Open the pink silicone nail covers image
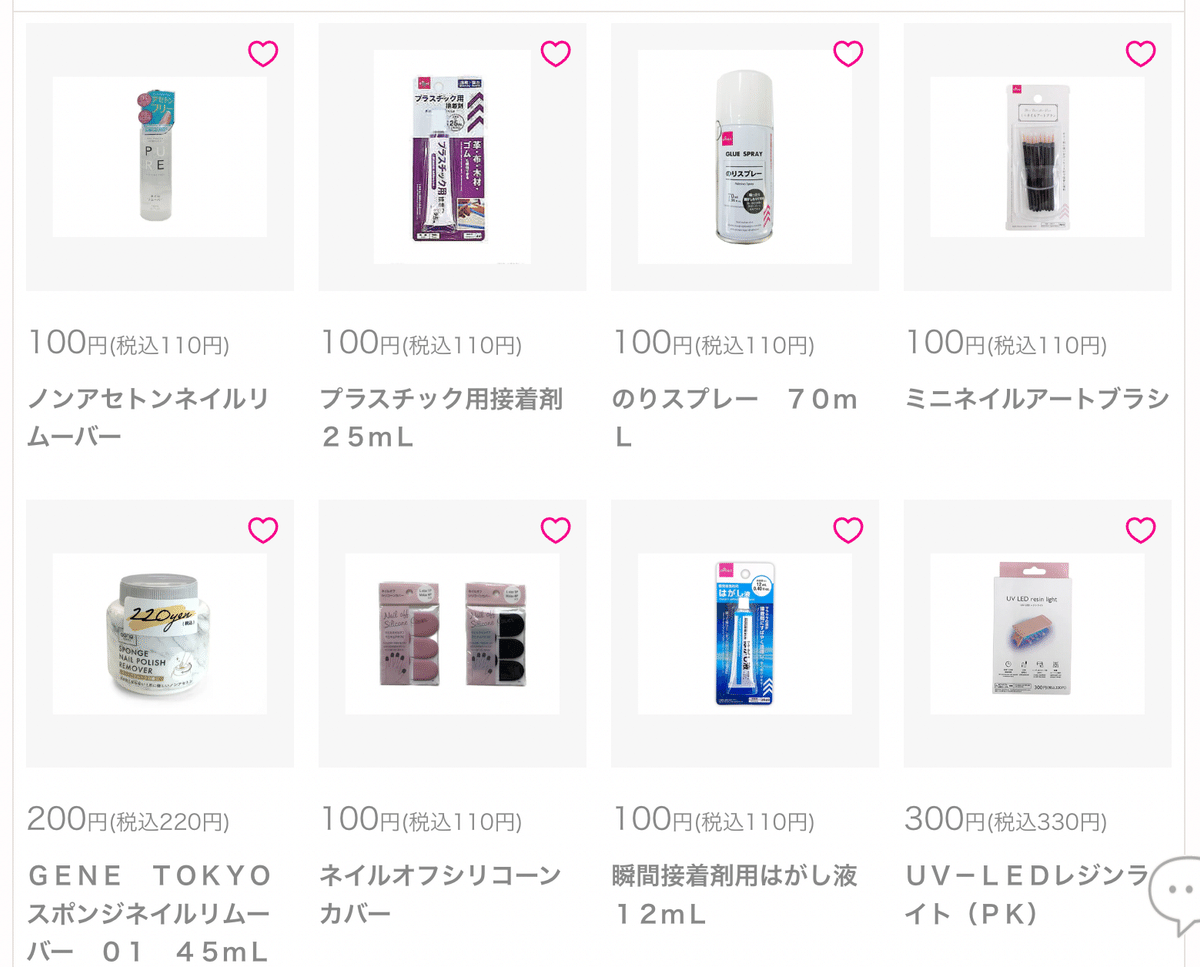 coord(452,634)
